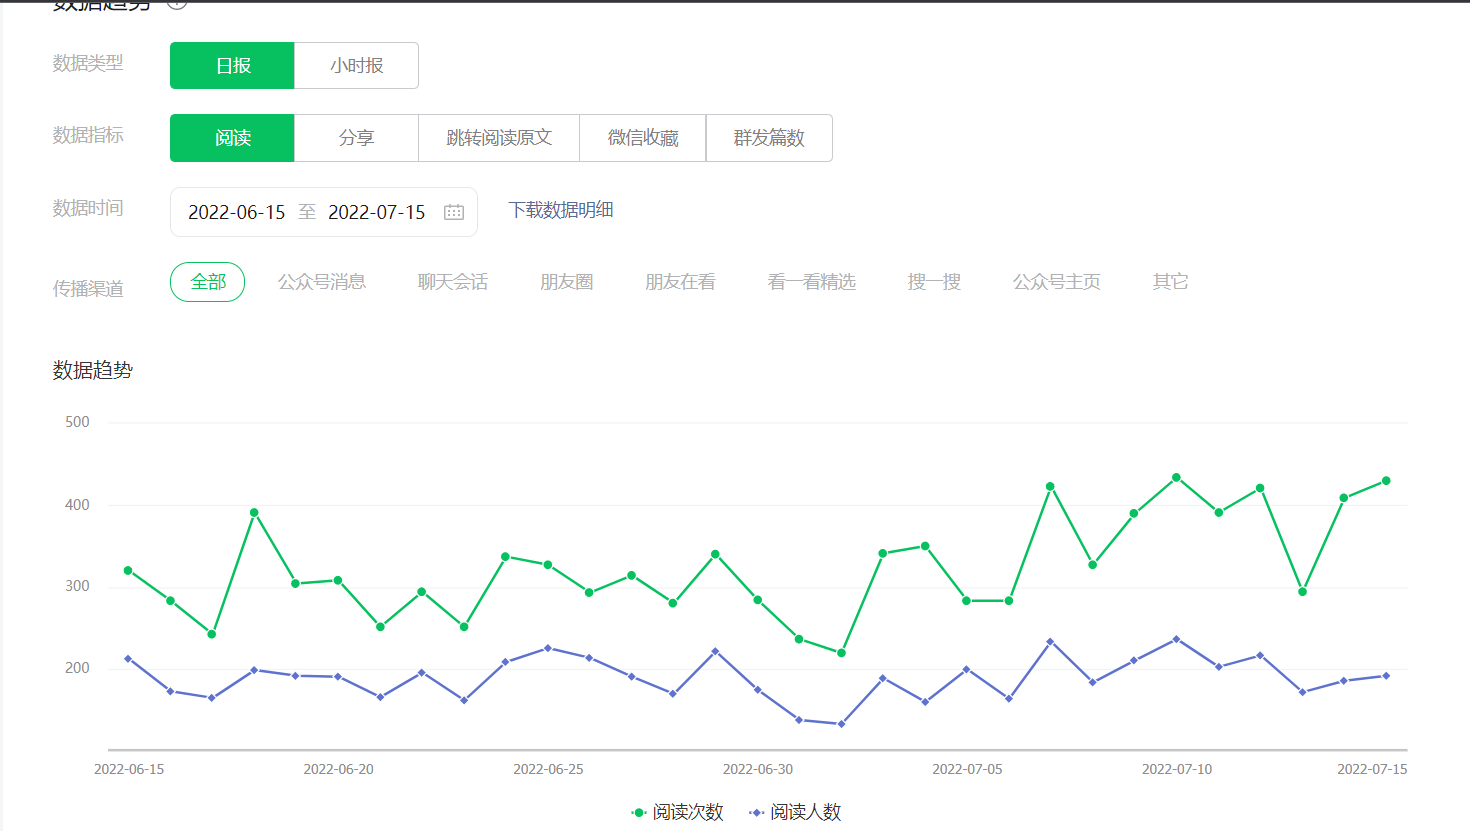
Task: Click blue 阅读人数 point at 2022-06-15
Action: (128, 659)
